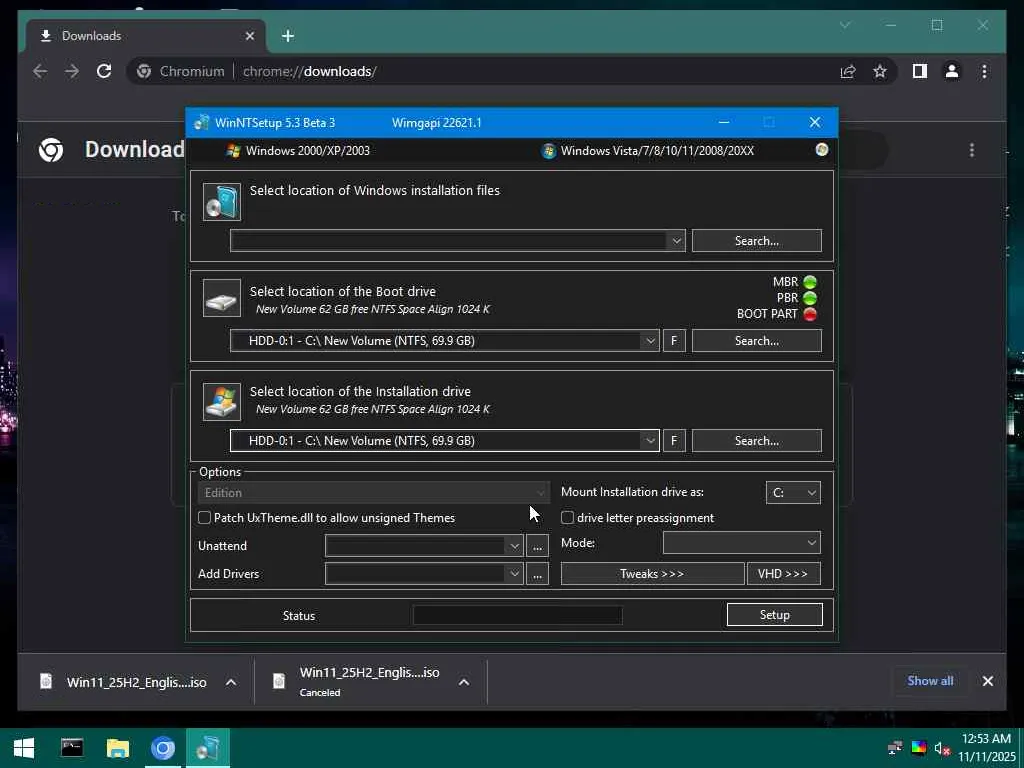Viewport: 1024px width, 768px height.
Task: Click Search for Installation drive
Action: tap(757, 441)
